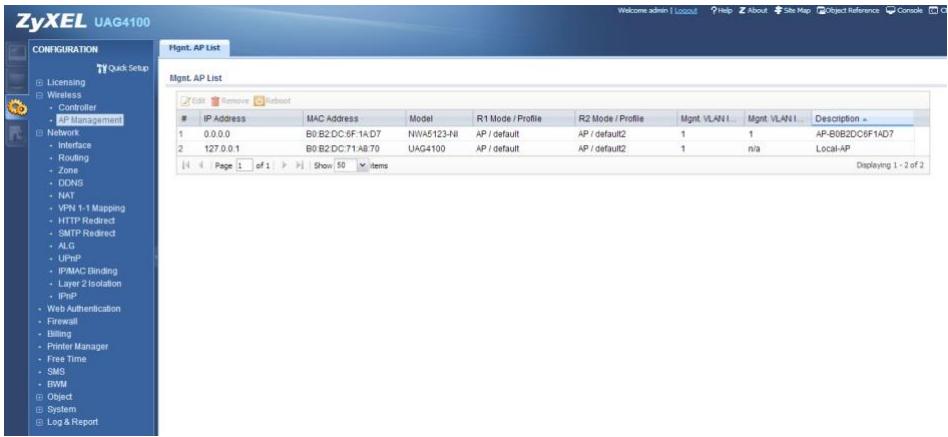Click the Remove trash icon

point(214,101)
